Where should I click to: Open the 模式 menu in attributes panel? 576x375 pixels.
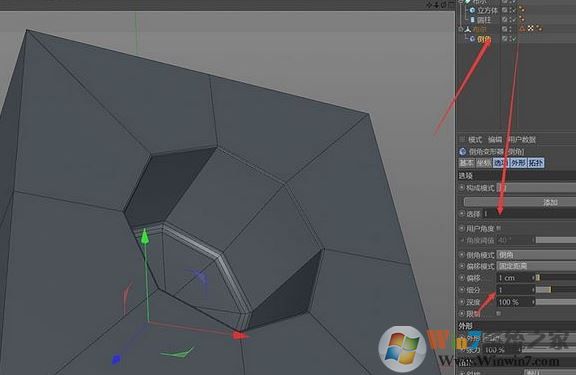(x=475, y=140)
